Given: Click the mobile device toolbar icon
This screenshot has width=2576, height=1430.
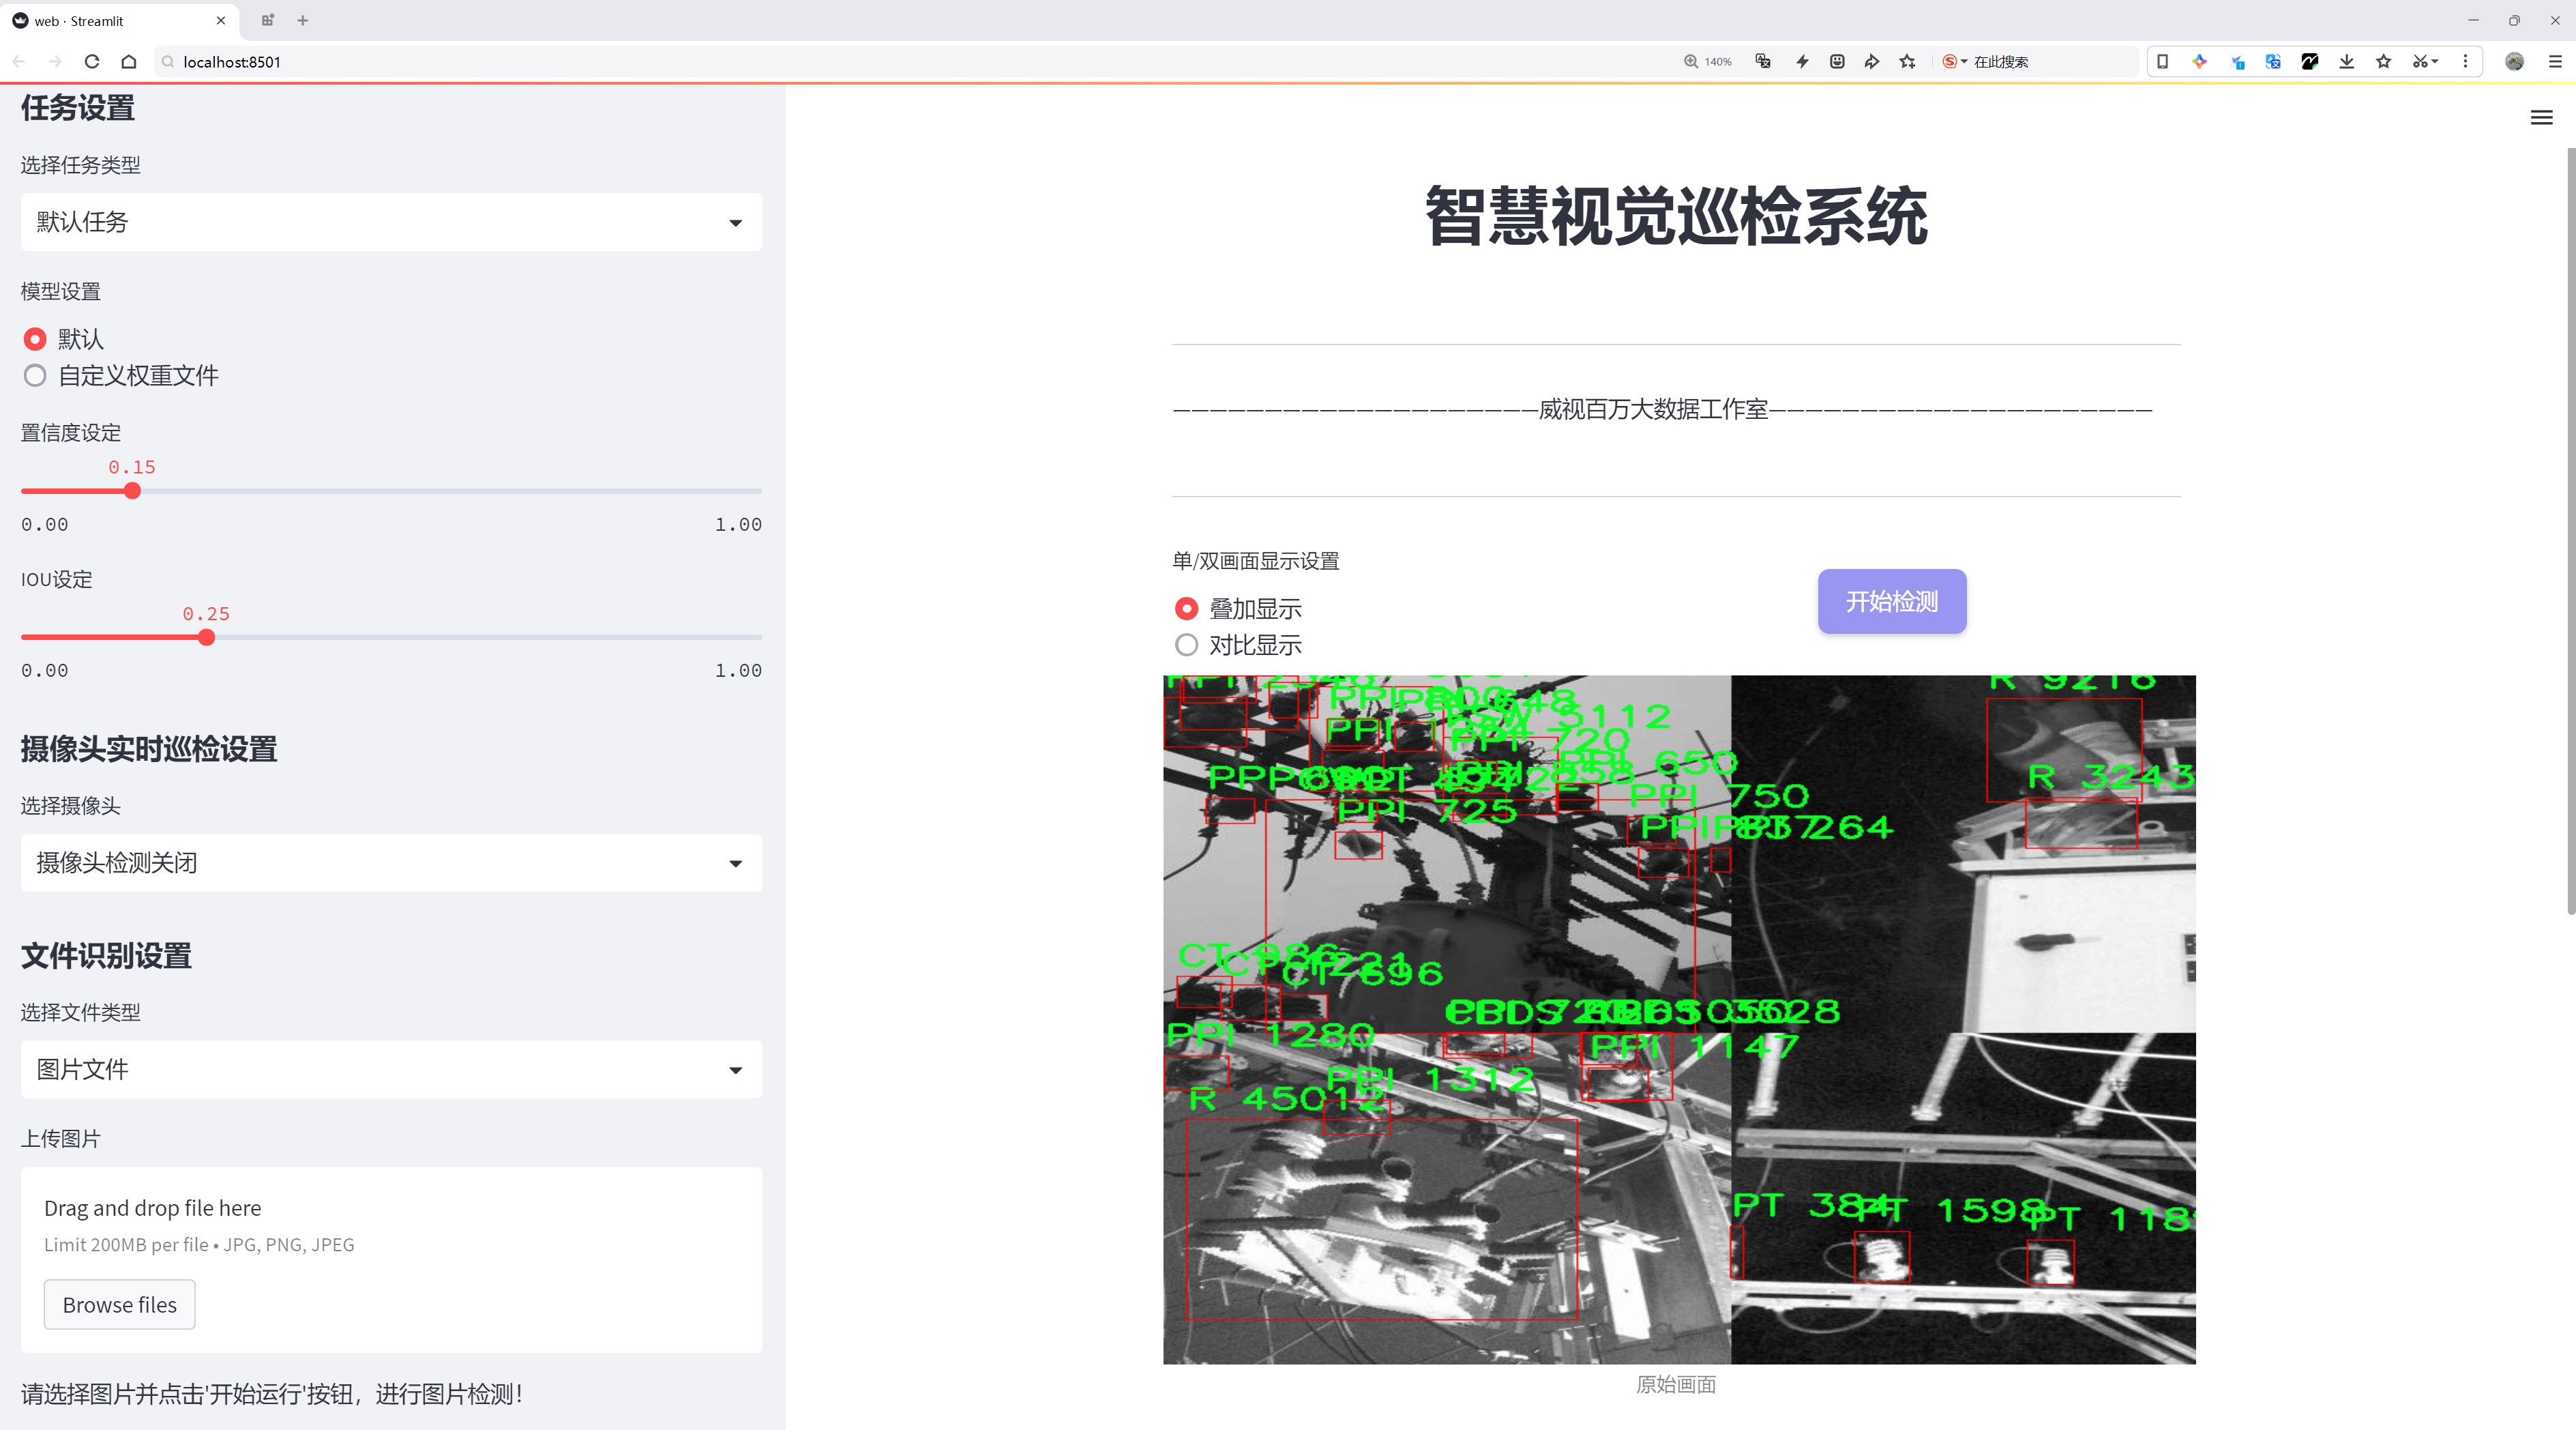Looking at the screenshot, I should (x=2163, y=61).
